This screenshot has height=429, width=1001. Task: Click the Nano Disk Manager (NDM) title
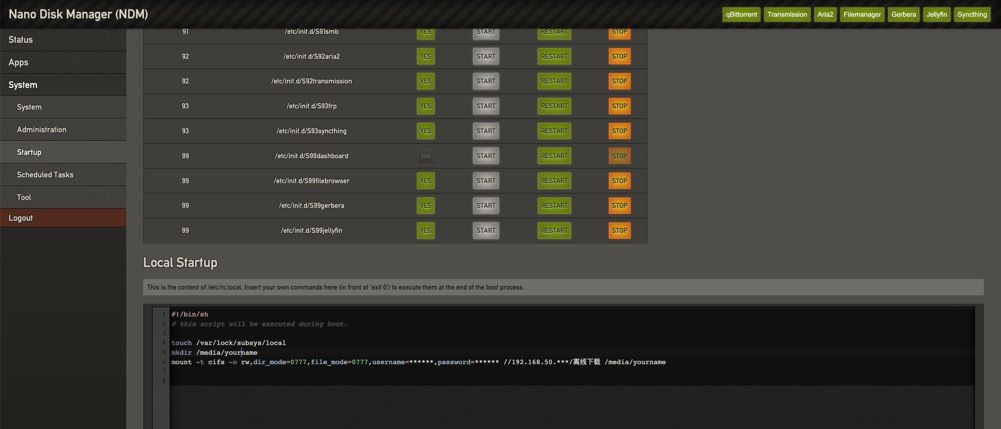point(79,15)
